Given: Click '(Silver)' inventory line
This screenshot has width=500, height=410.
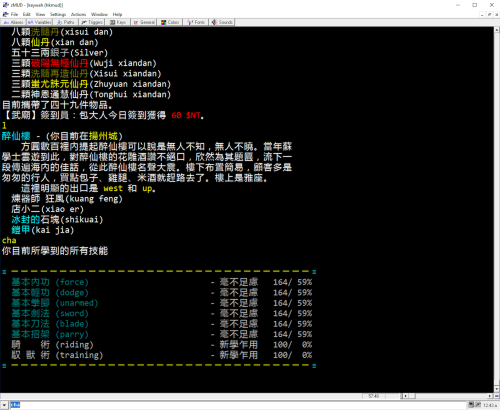Looking at the screenshot, I should tap(60, 53).
